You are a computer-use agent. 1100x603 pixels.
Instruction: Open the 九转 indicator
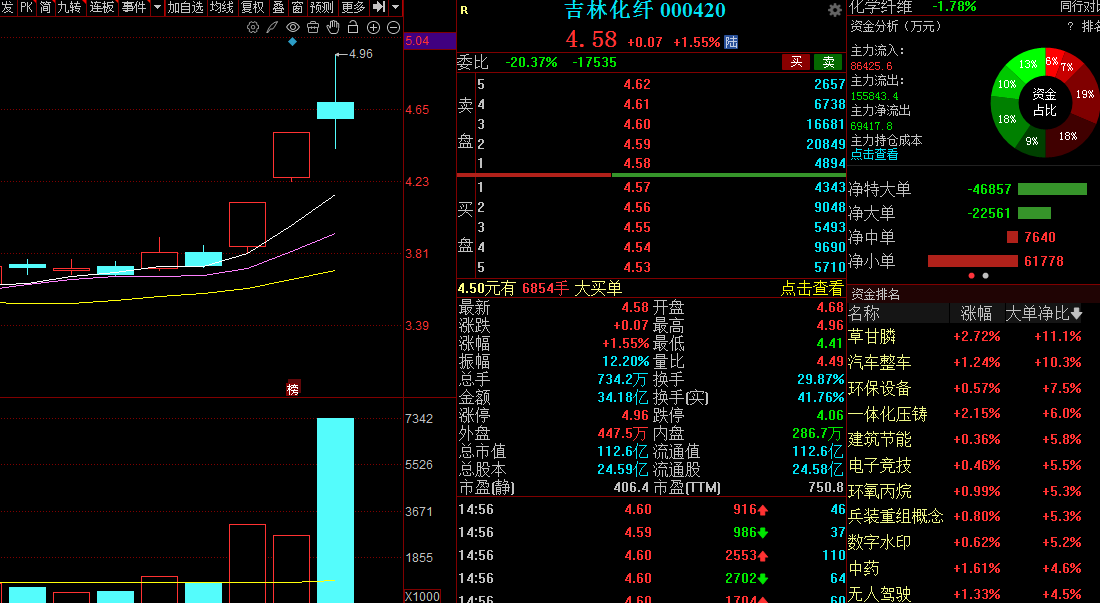point(69,7)
